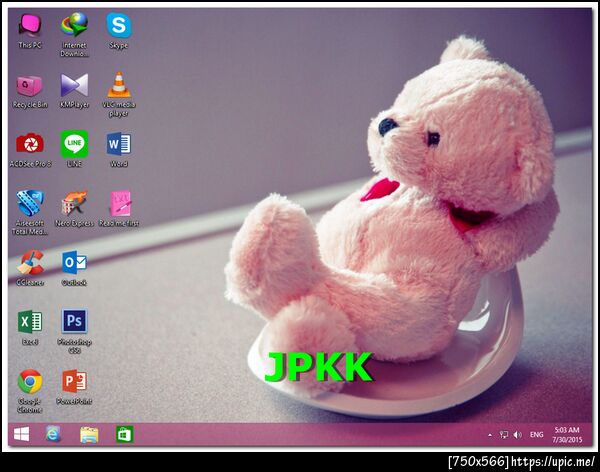Open the Windows Start button

click(x=21, y=434)
